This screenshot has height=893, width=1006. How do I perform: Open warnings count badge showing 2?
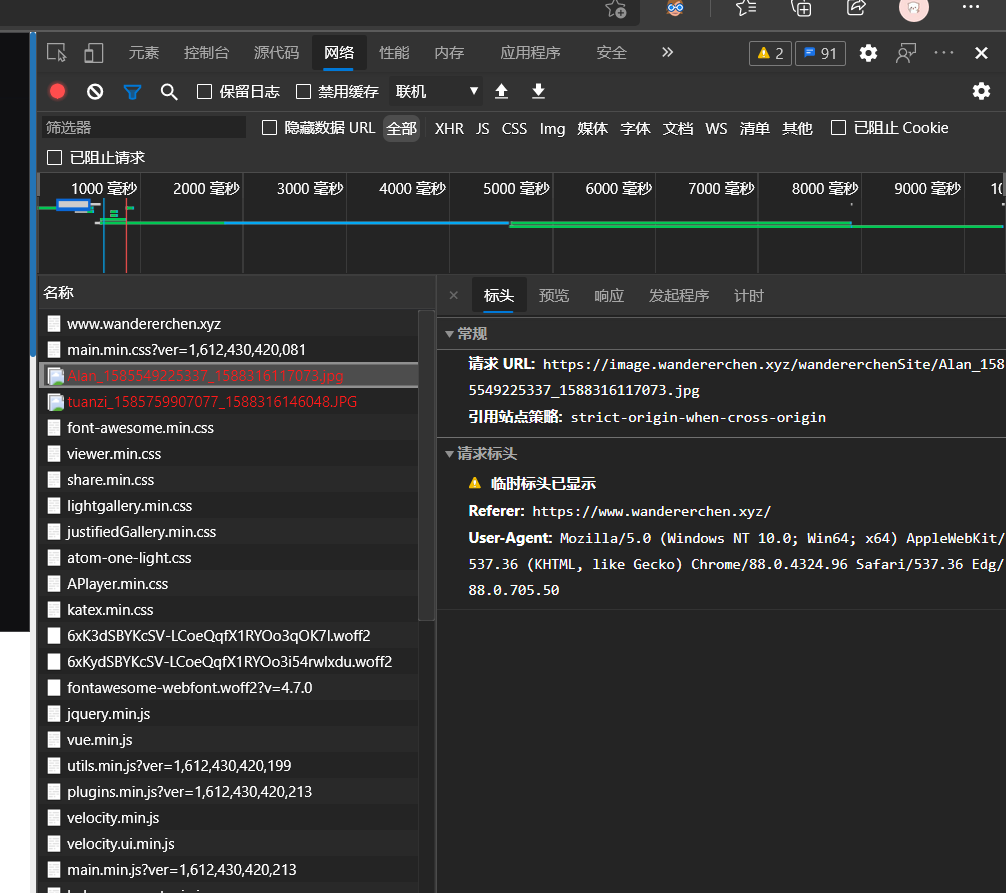(771, 53)
